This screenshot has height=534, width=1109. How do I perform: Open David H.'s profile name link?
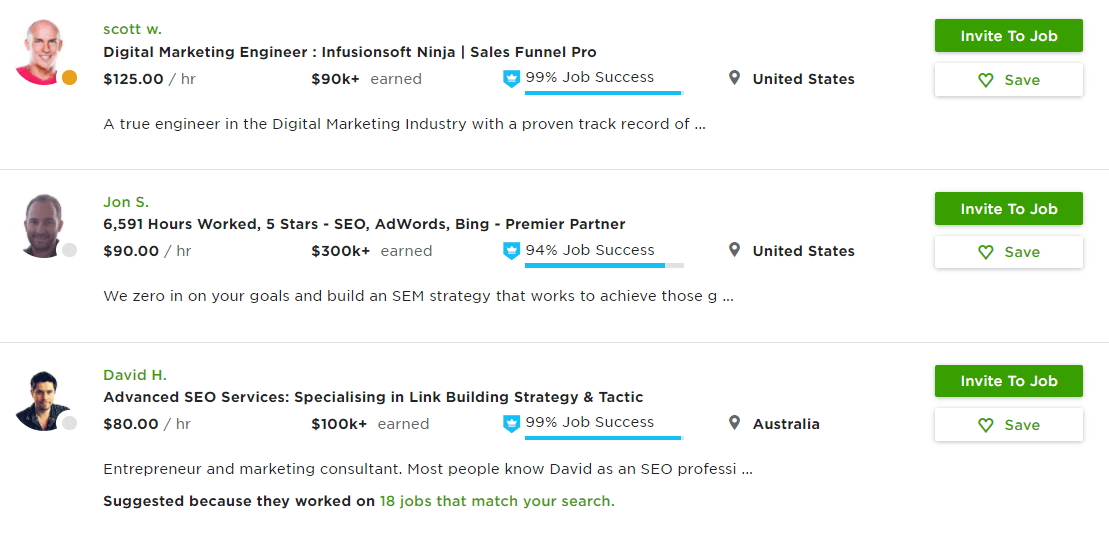(x=135, y=375)
